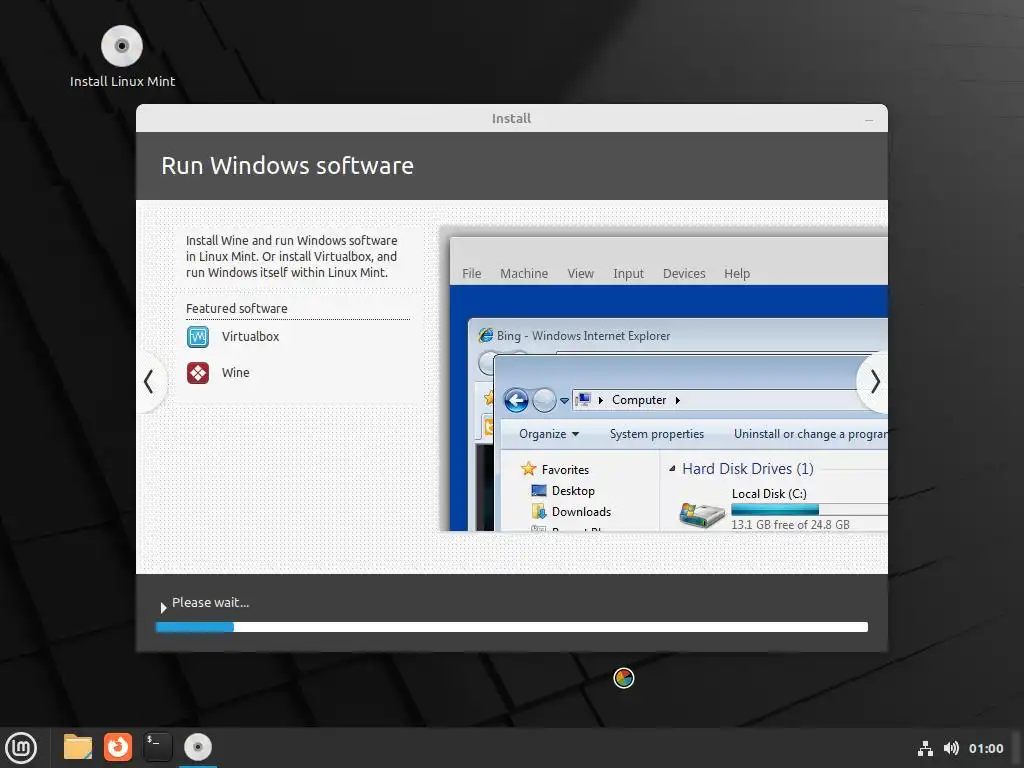Open the Terminal from the panel
1024x768 pixels.
[157, 747]
